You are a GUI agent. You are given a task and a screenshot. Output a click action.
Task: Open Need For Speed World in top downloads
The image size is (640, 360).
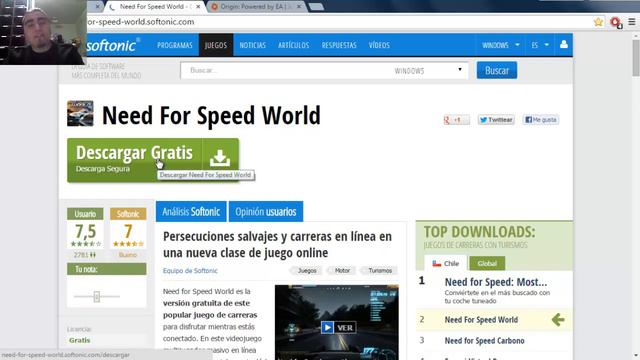pyautogui.click(x=481, y=320)
